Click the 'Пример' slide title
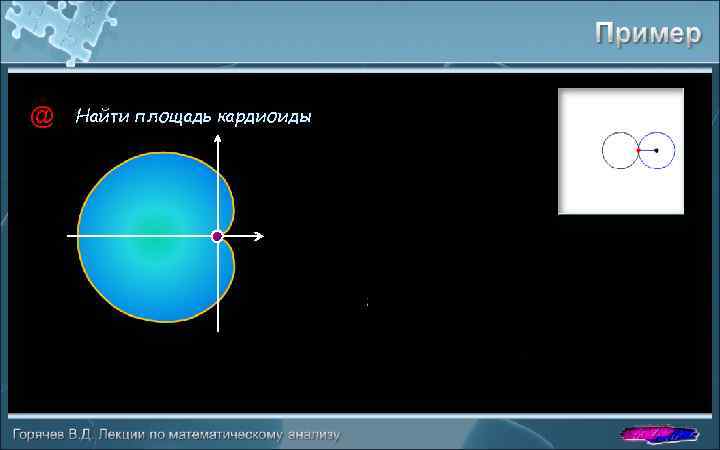720x450 pixels. coord(648,34)
